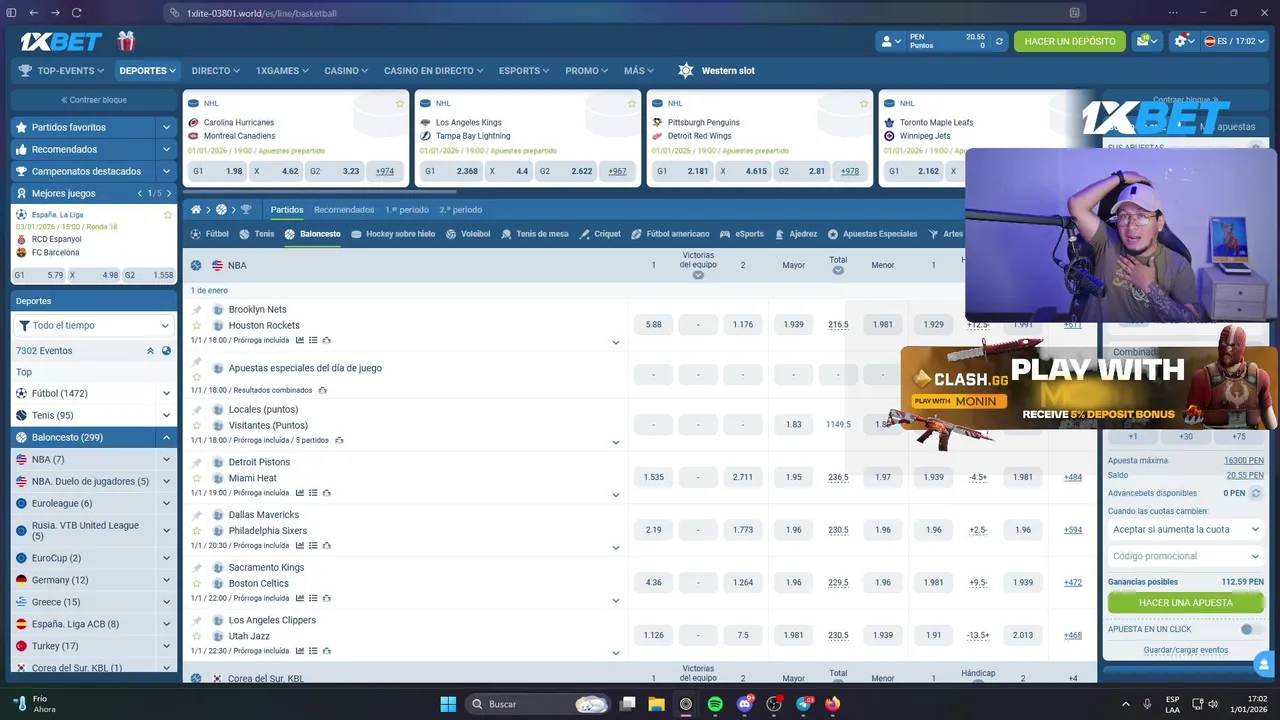Viewport: 1280px width, 720px height.
Task: Select 5.88 odds for Brooklyn Nets
Action: pos(654,325)
